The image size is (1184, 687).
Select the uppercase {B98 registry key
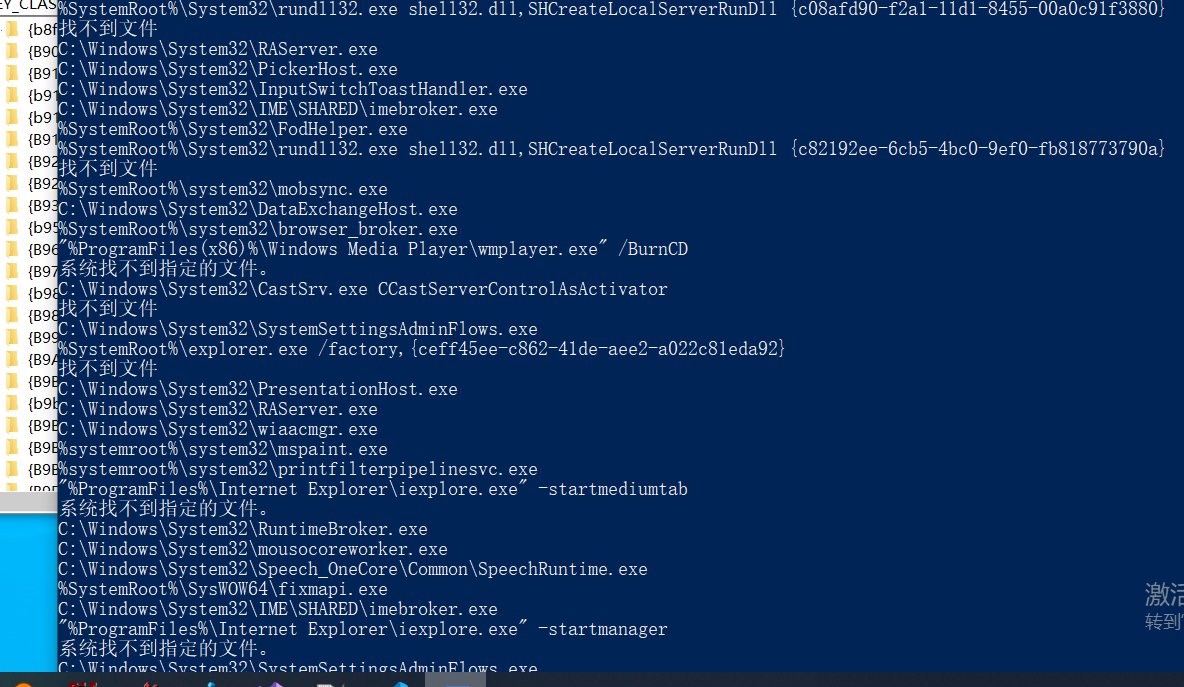pos(43,315)
